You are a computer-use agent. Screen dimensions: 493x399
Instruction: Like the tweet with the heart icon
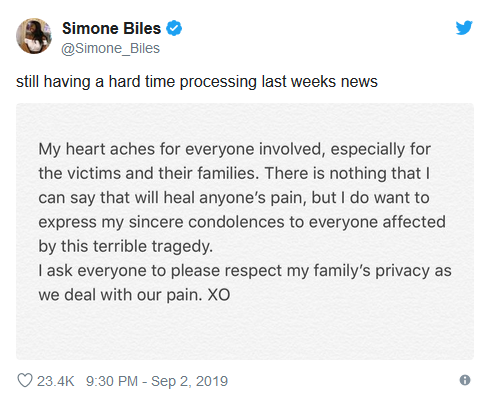click(25, 380)
